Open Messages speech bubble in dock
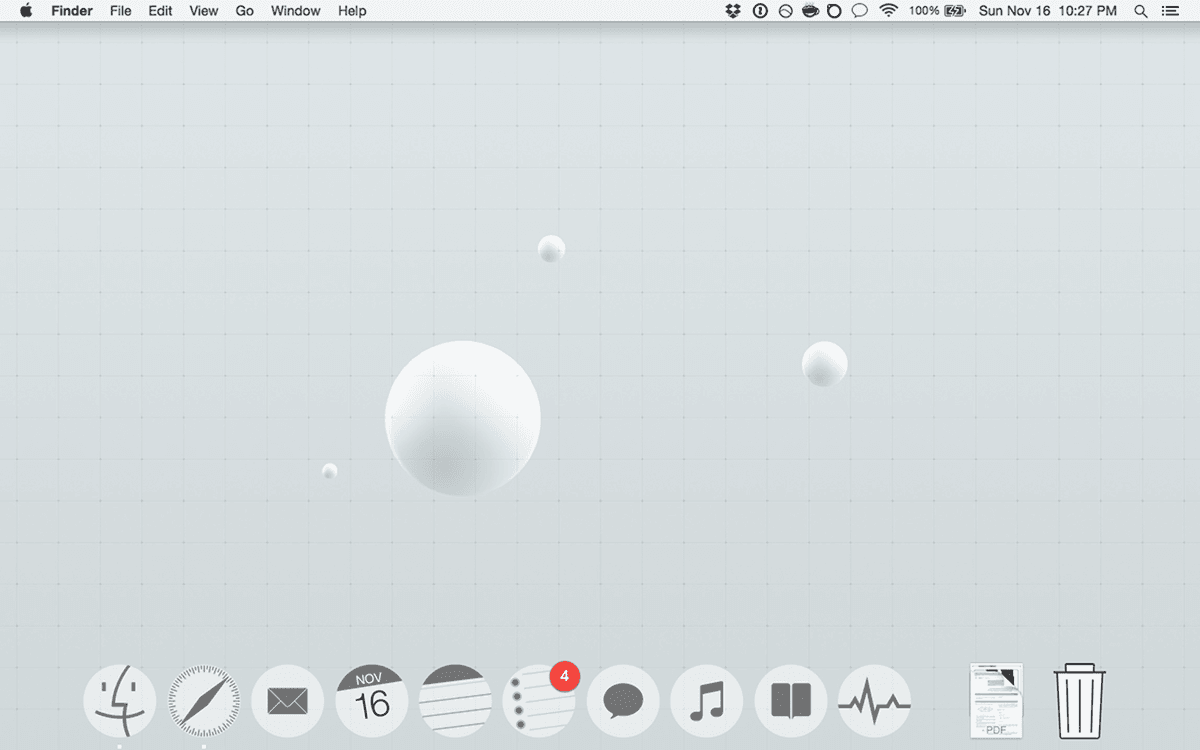This screenshot has height=750, width=1200. [623, 701]
